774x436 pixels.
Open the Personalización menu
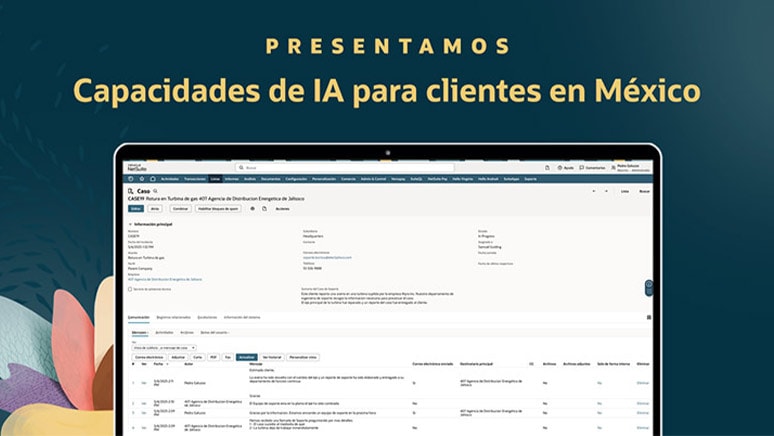(324, 179)
